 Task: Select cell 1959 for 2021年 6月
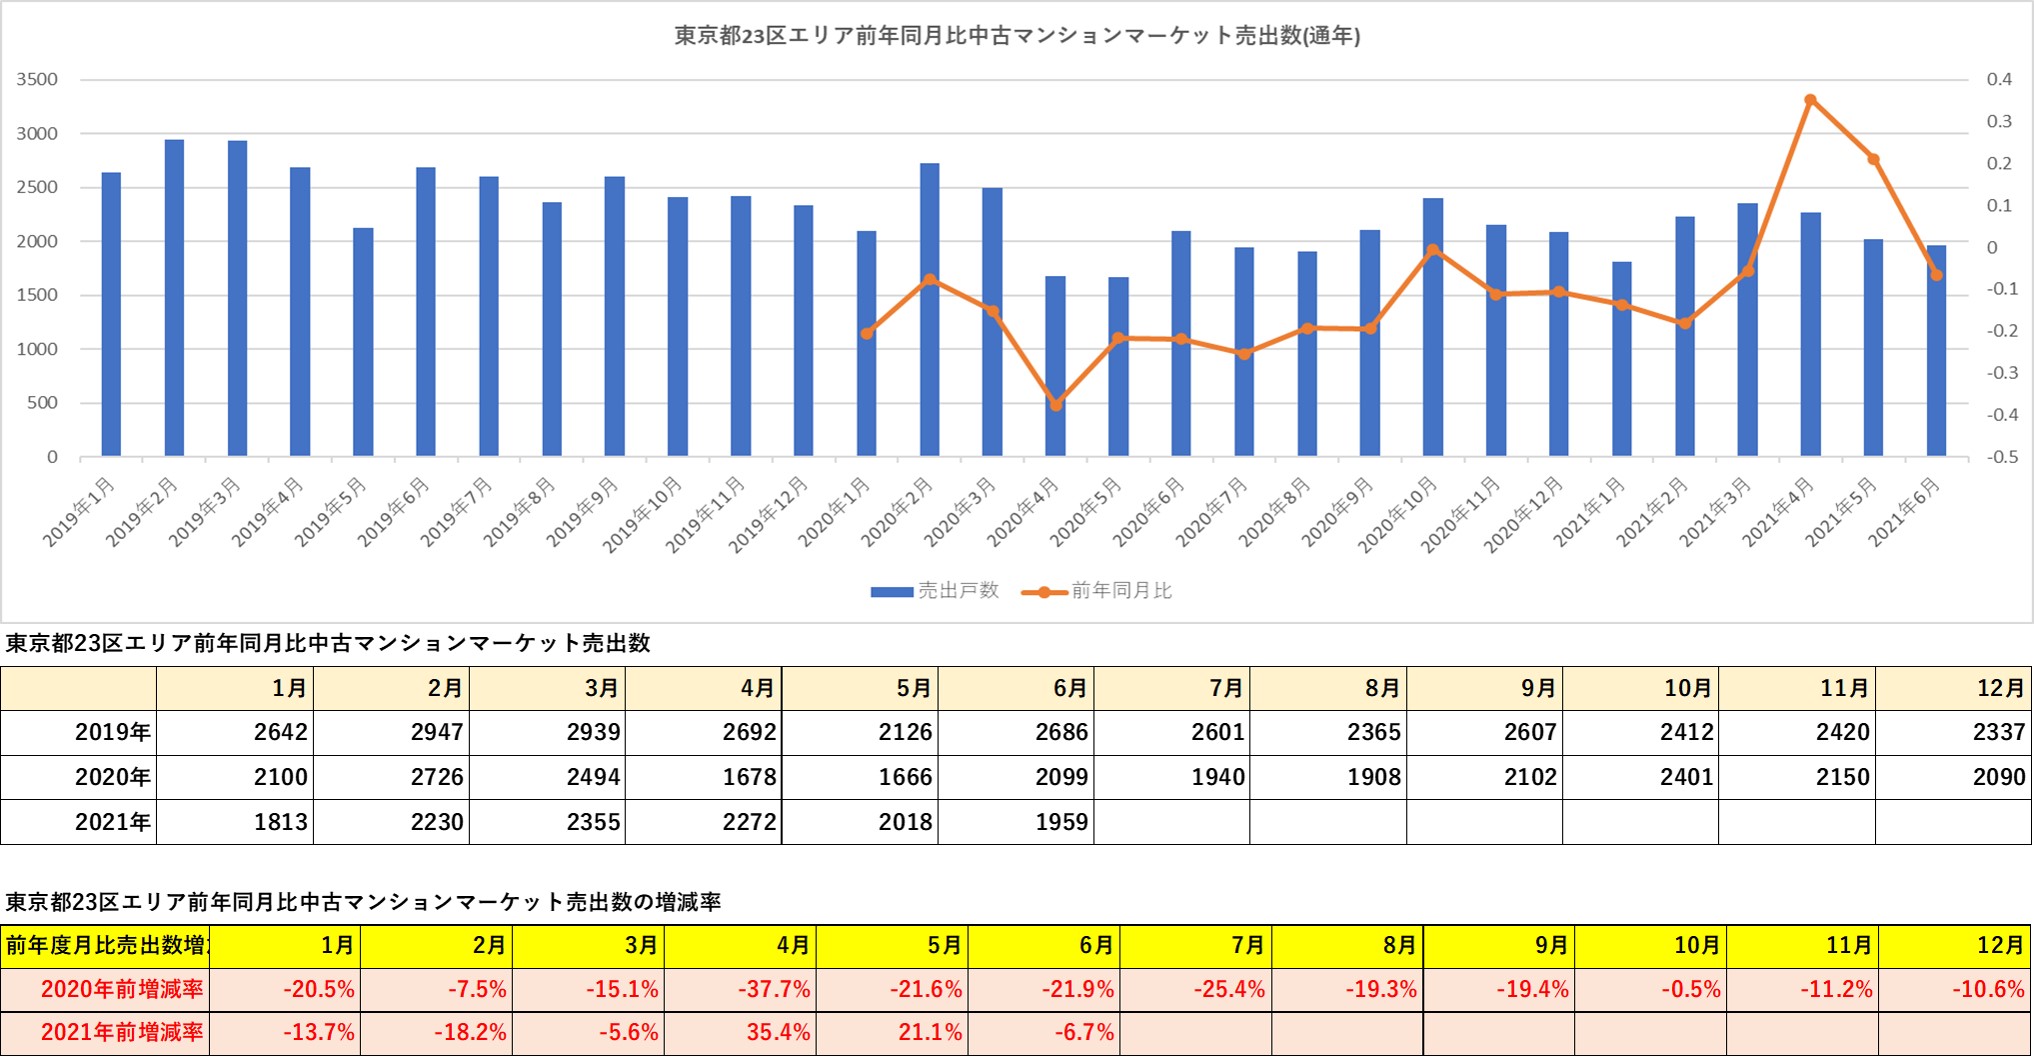point(1016,822)
